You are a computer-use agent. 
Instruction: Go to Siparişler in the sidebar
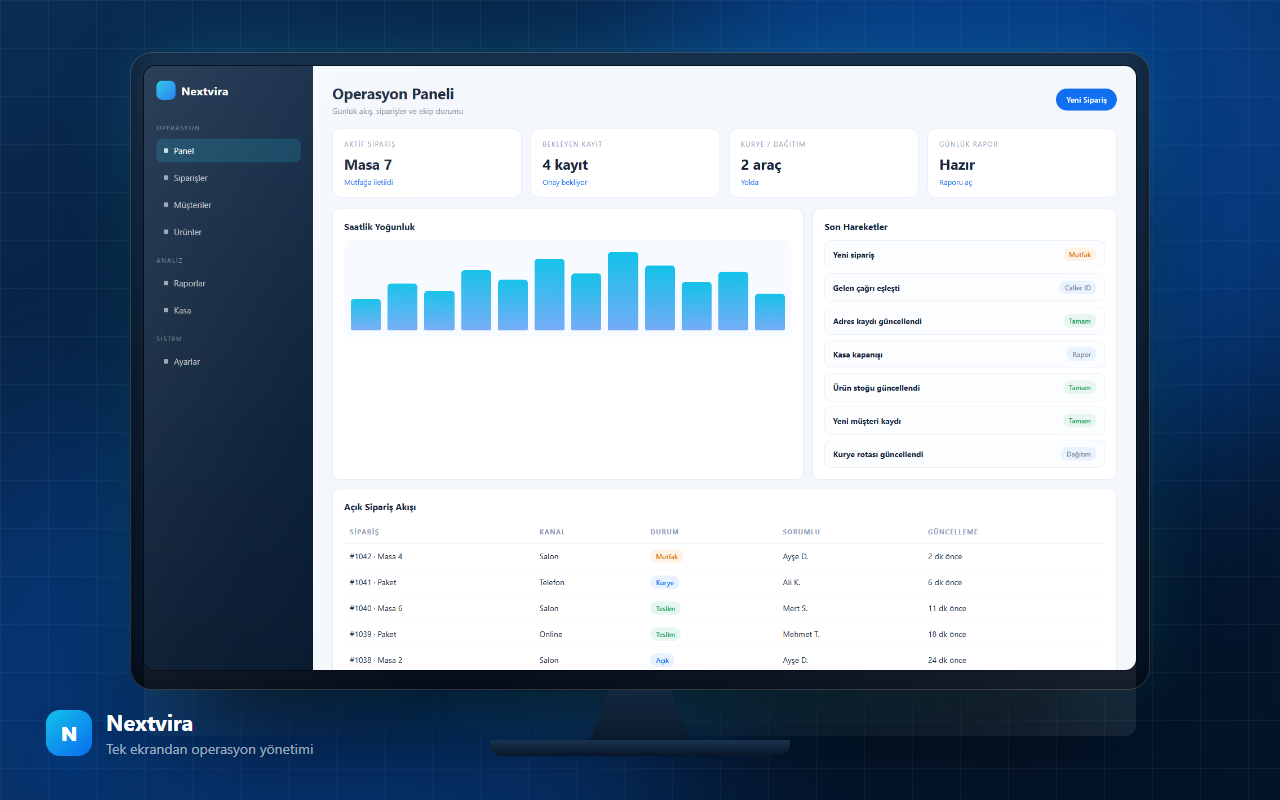click(228, 178)
